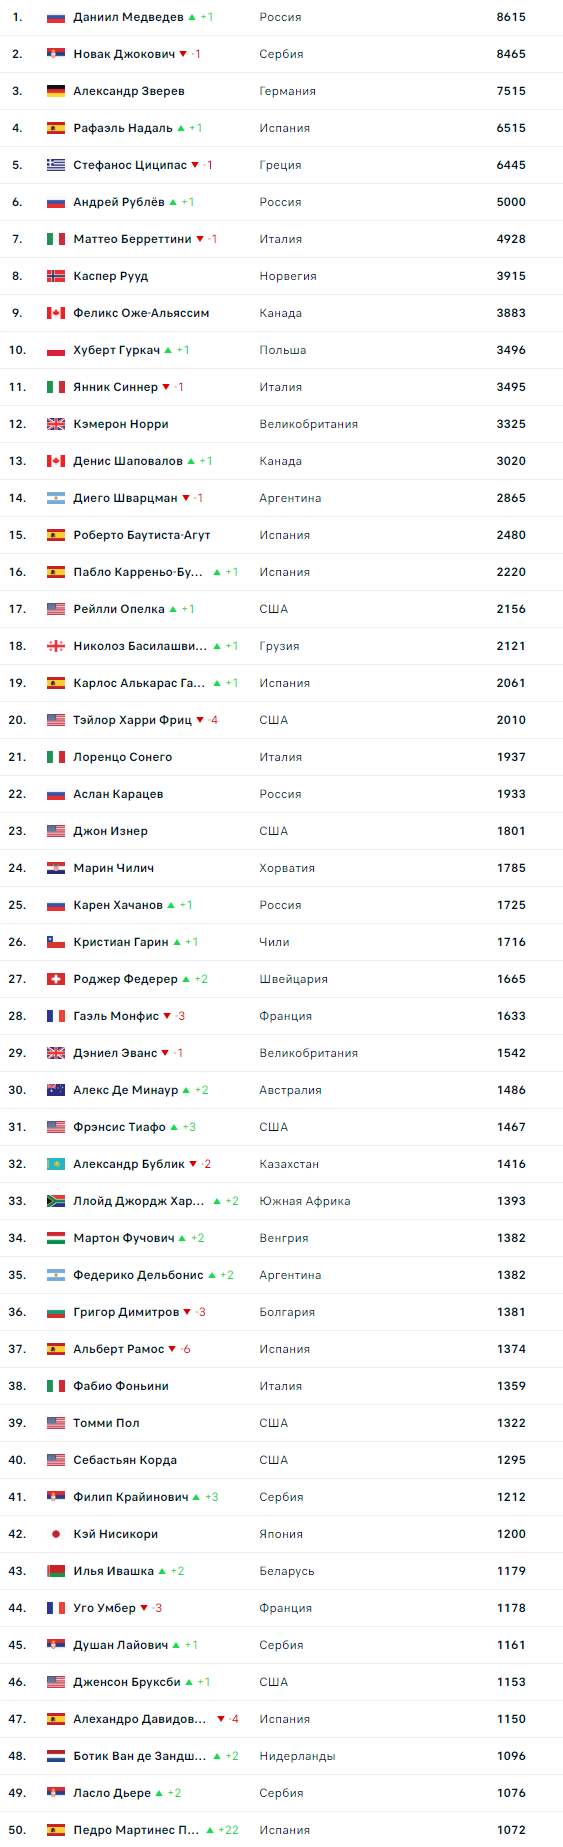
Task: Click the South African flag beside Ллойд Джордж Харрис
Action: (56, 1201)
